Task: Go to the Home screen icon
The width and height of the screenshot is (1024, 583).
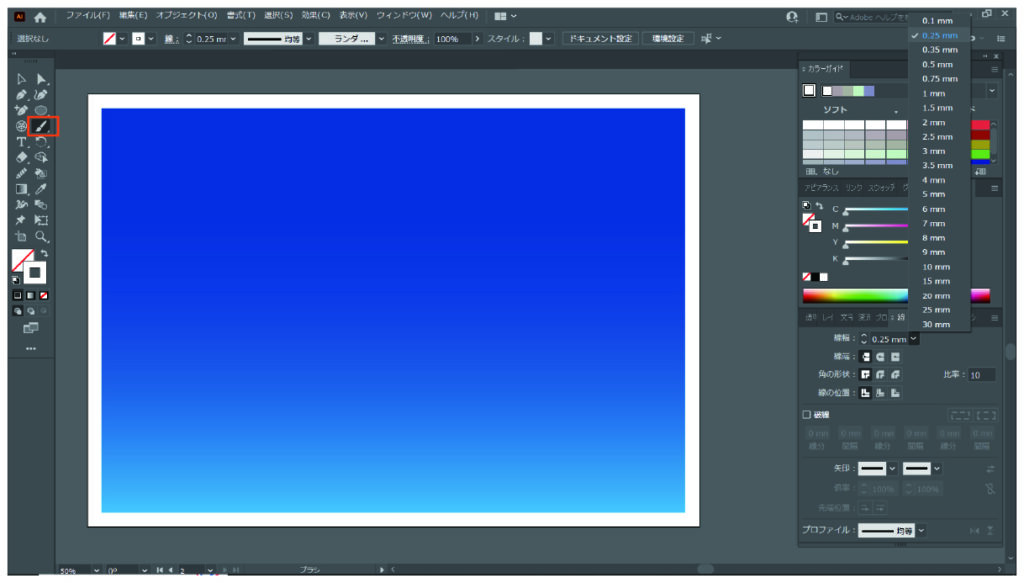Action: (40, 17)
